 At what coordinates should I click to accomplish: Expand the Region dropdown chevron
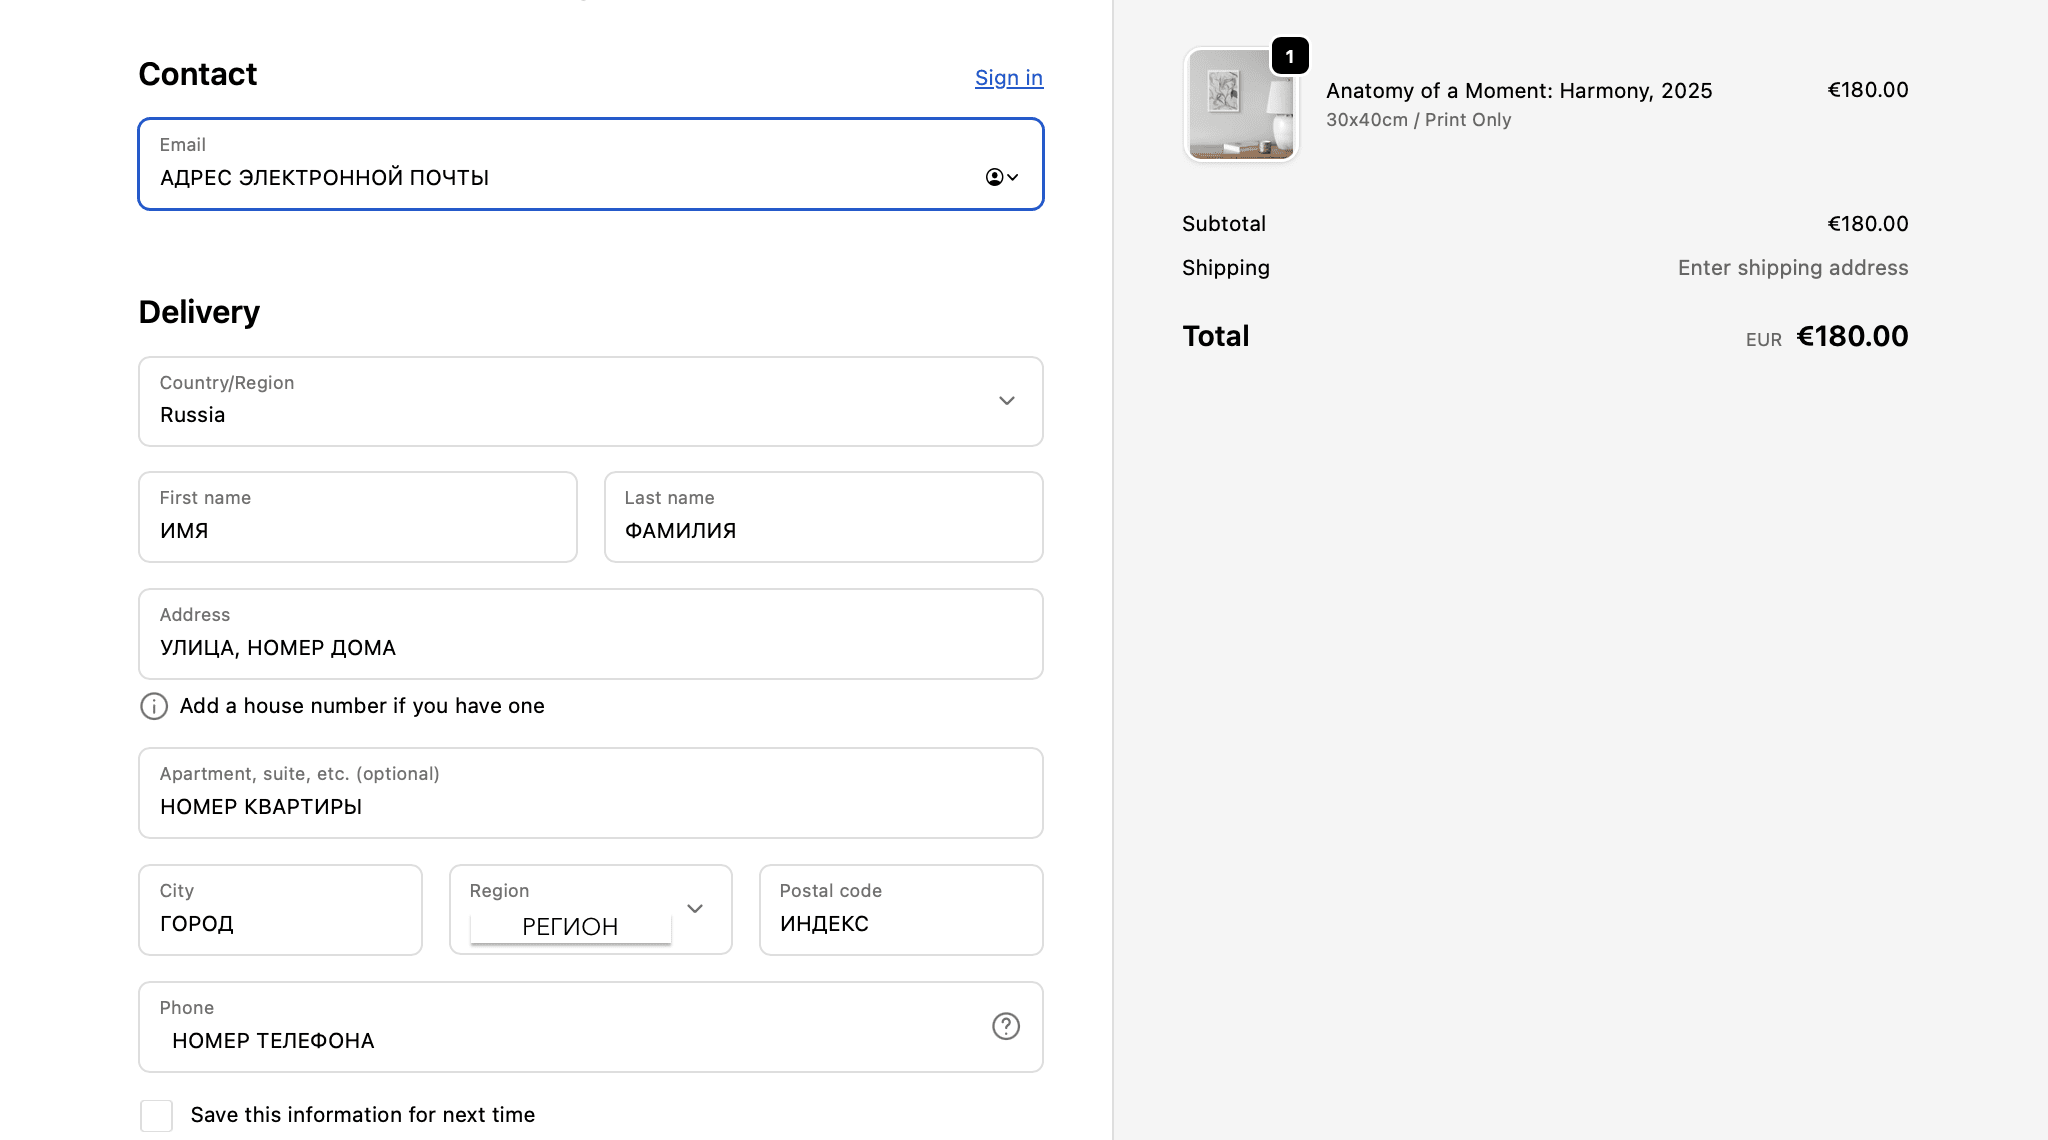695,908
